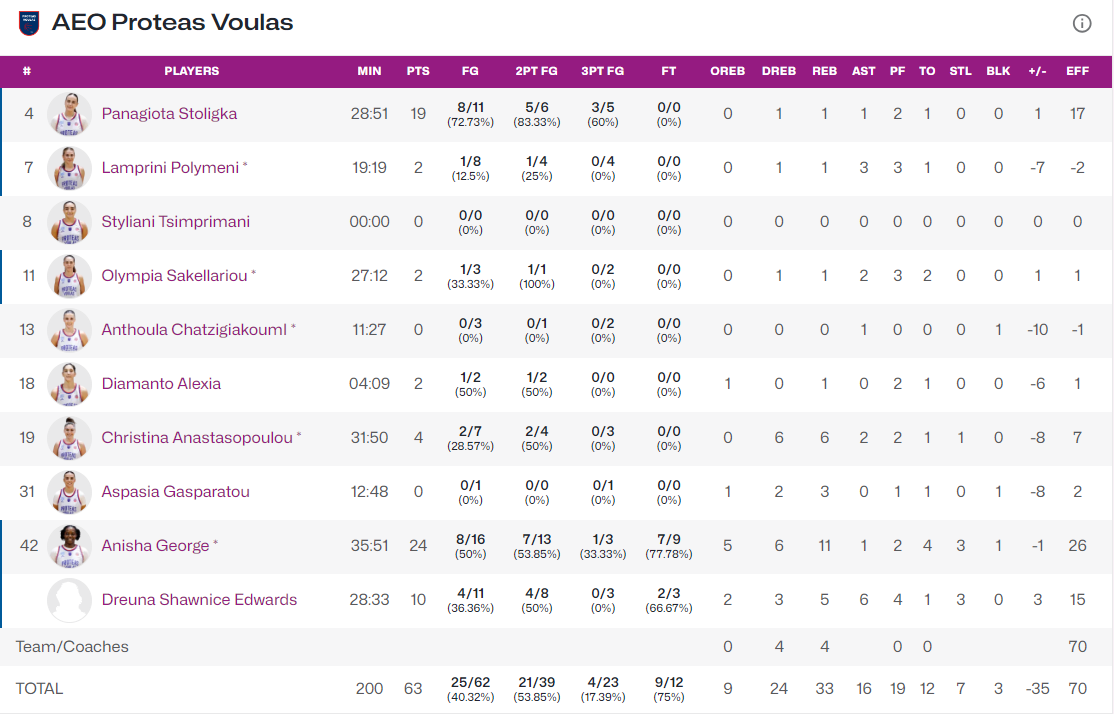The width and height of the screenshot is (1114, 714).
Task: Open Anthoula Chatzigiakouml's player photo
Action: pos(69,330)
